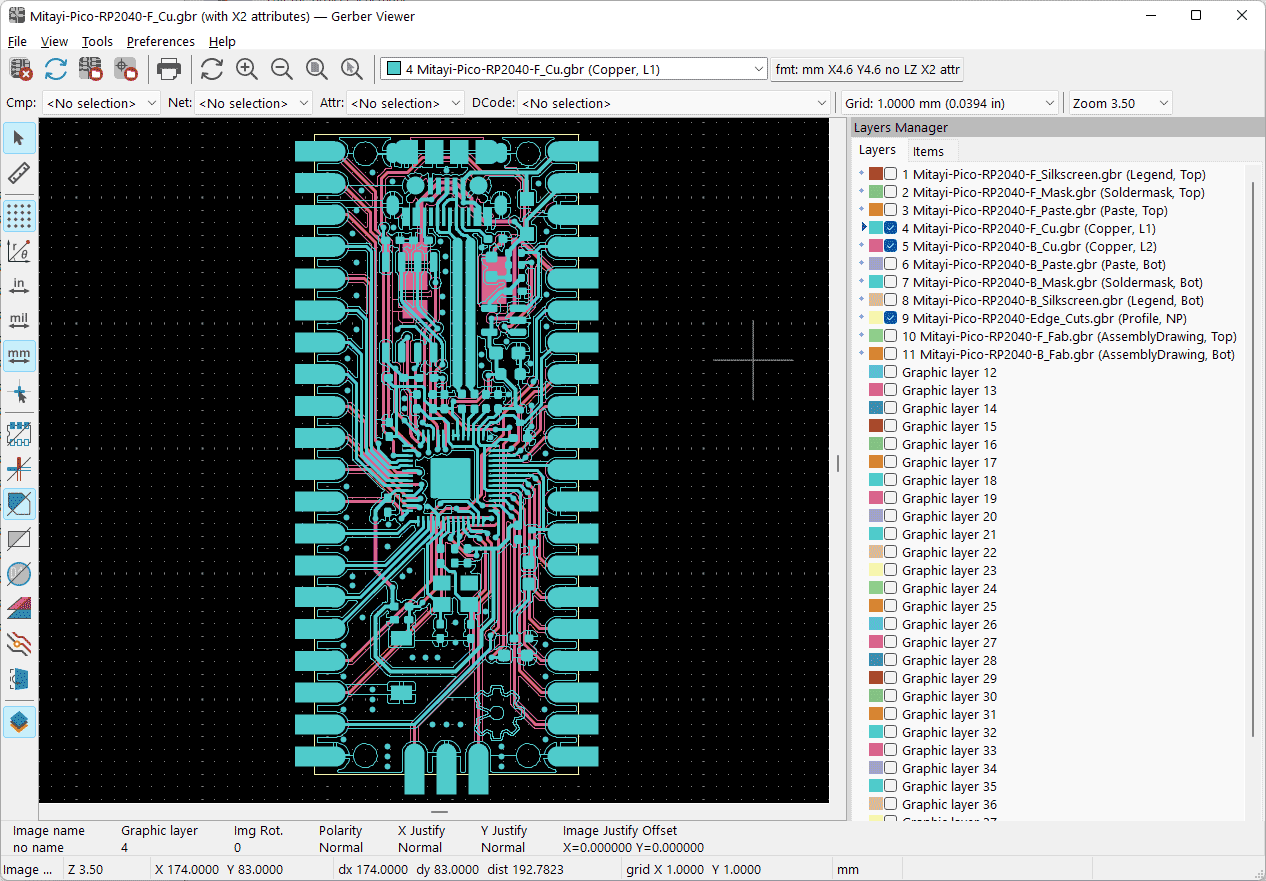Toggle negative objects ghost color icon
1266x881 pixels.
pyautogui.click(x=19, y=539)
